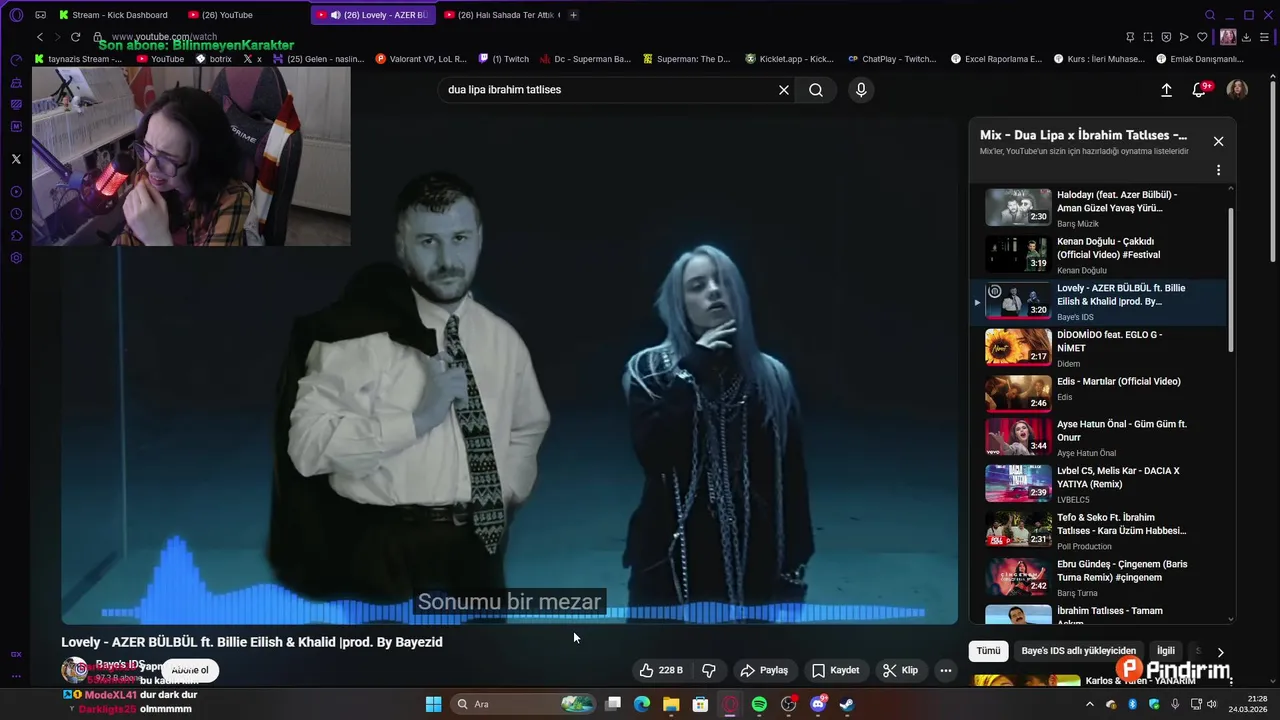Open a new browser tab
This screenshot has height=720, width=1280.
pyautogui.click(x=573, y=15)
